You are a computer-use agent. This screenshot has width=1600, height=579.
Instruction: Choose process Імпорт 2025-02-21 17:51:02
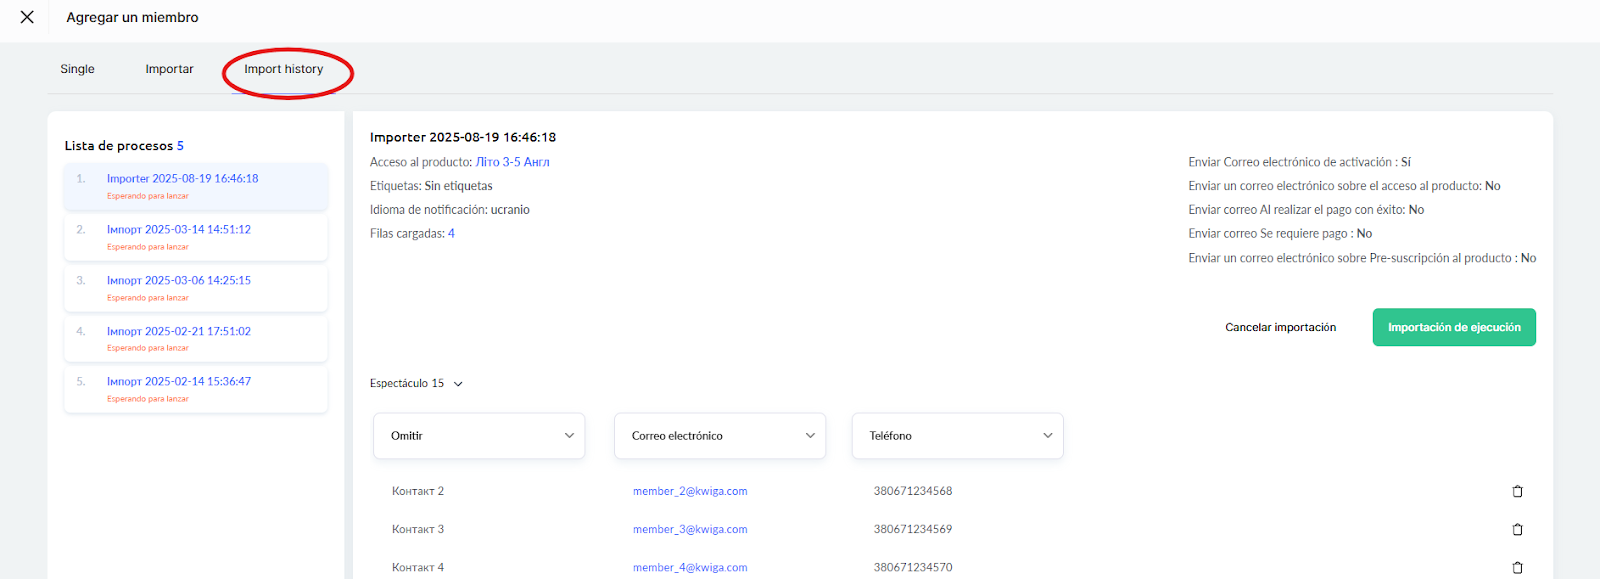tap(179, 331)
